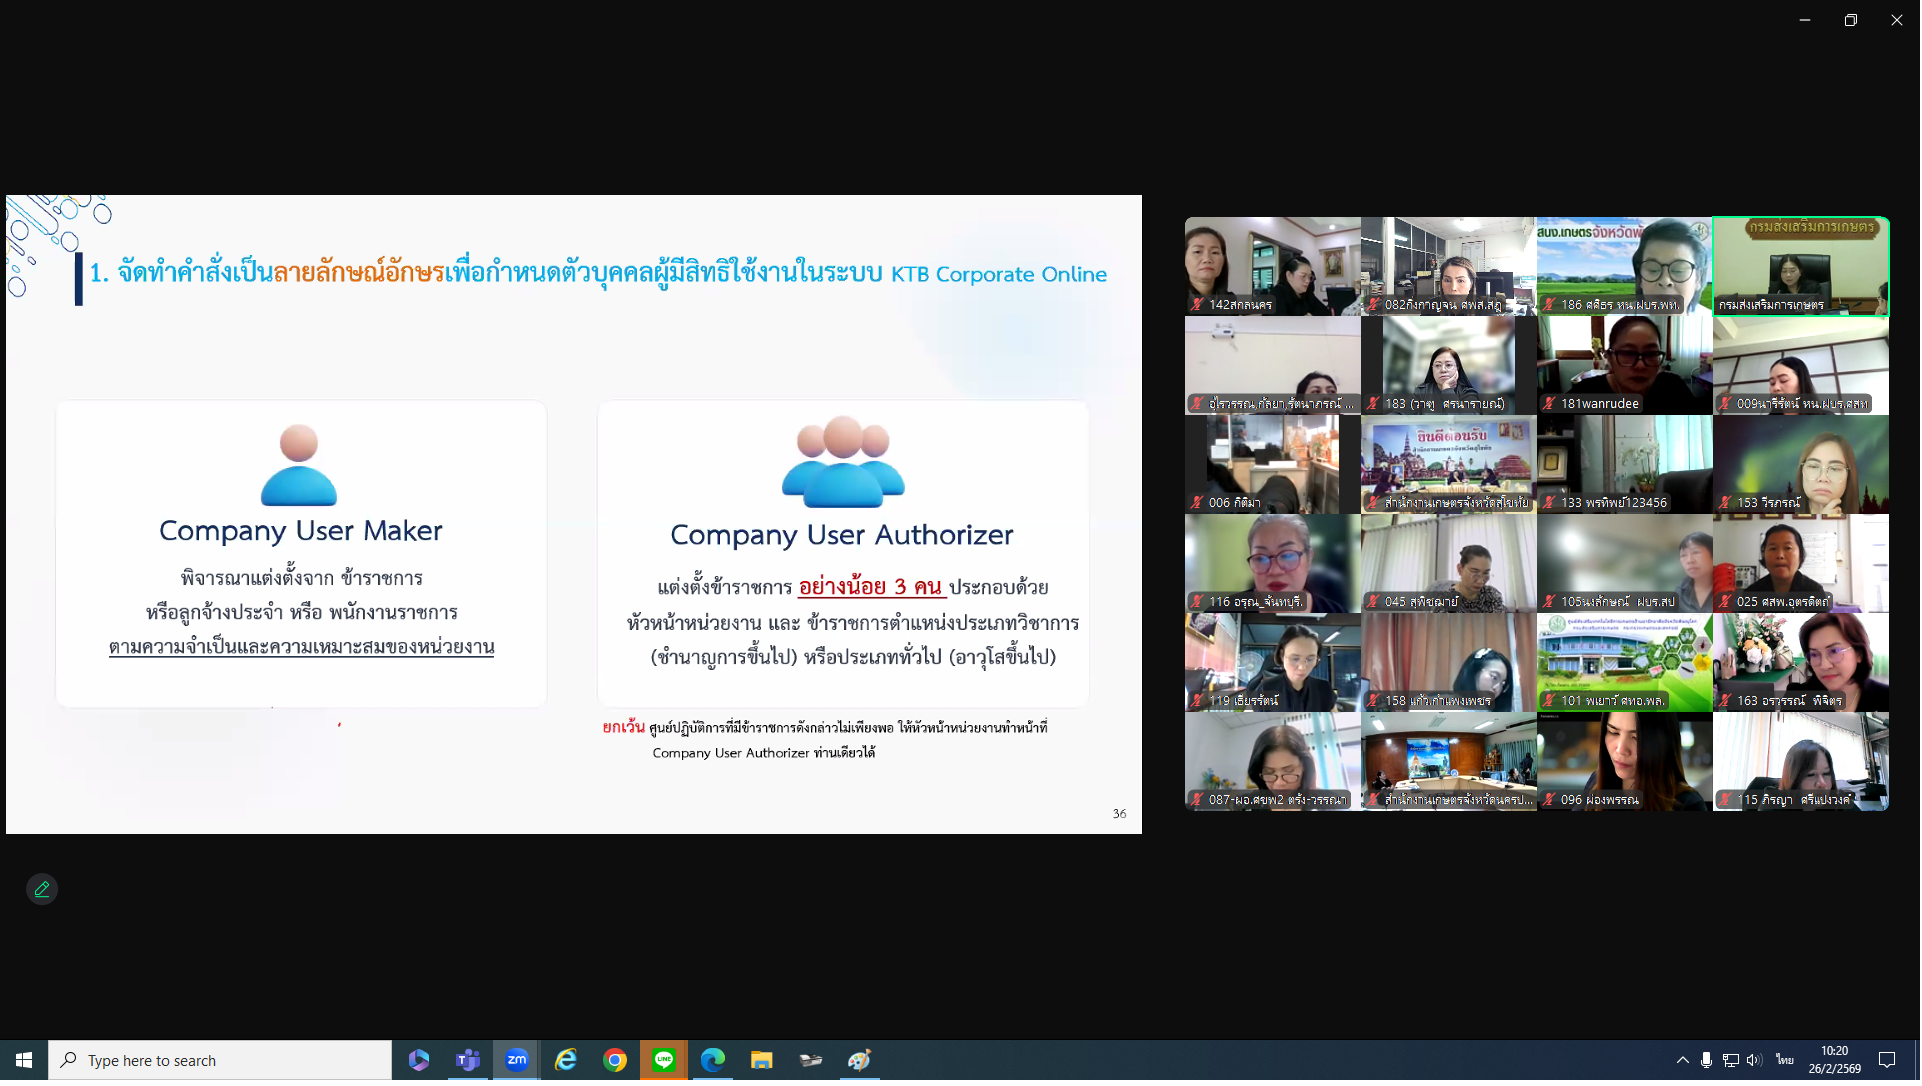Select participant video 133
The height and width of the screenshot is (1086, 1922).
point(1624,464)
